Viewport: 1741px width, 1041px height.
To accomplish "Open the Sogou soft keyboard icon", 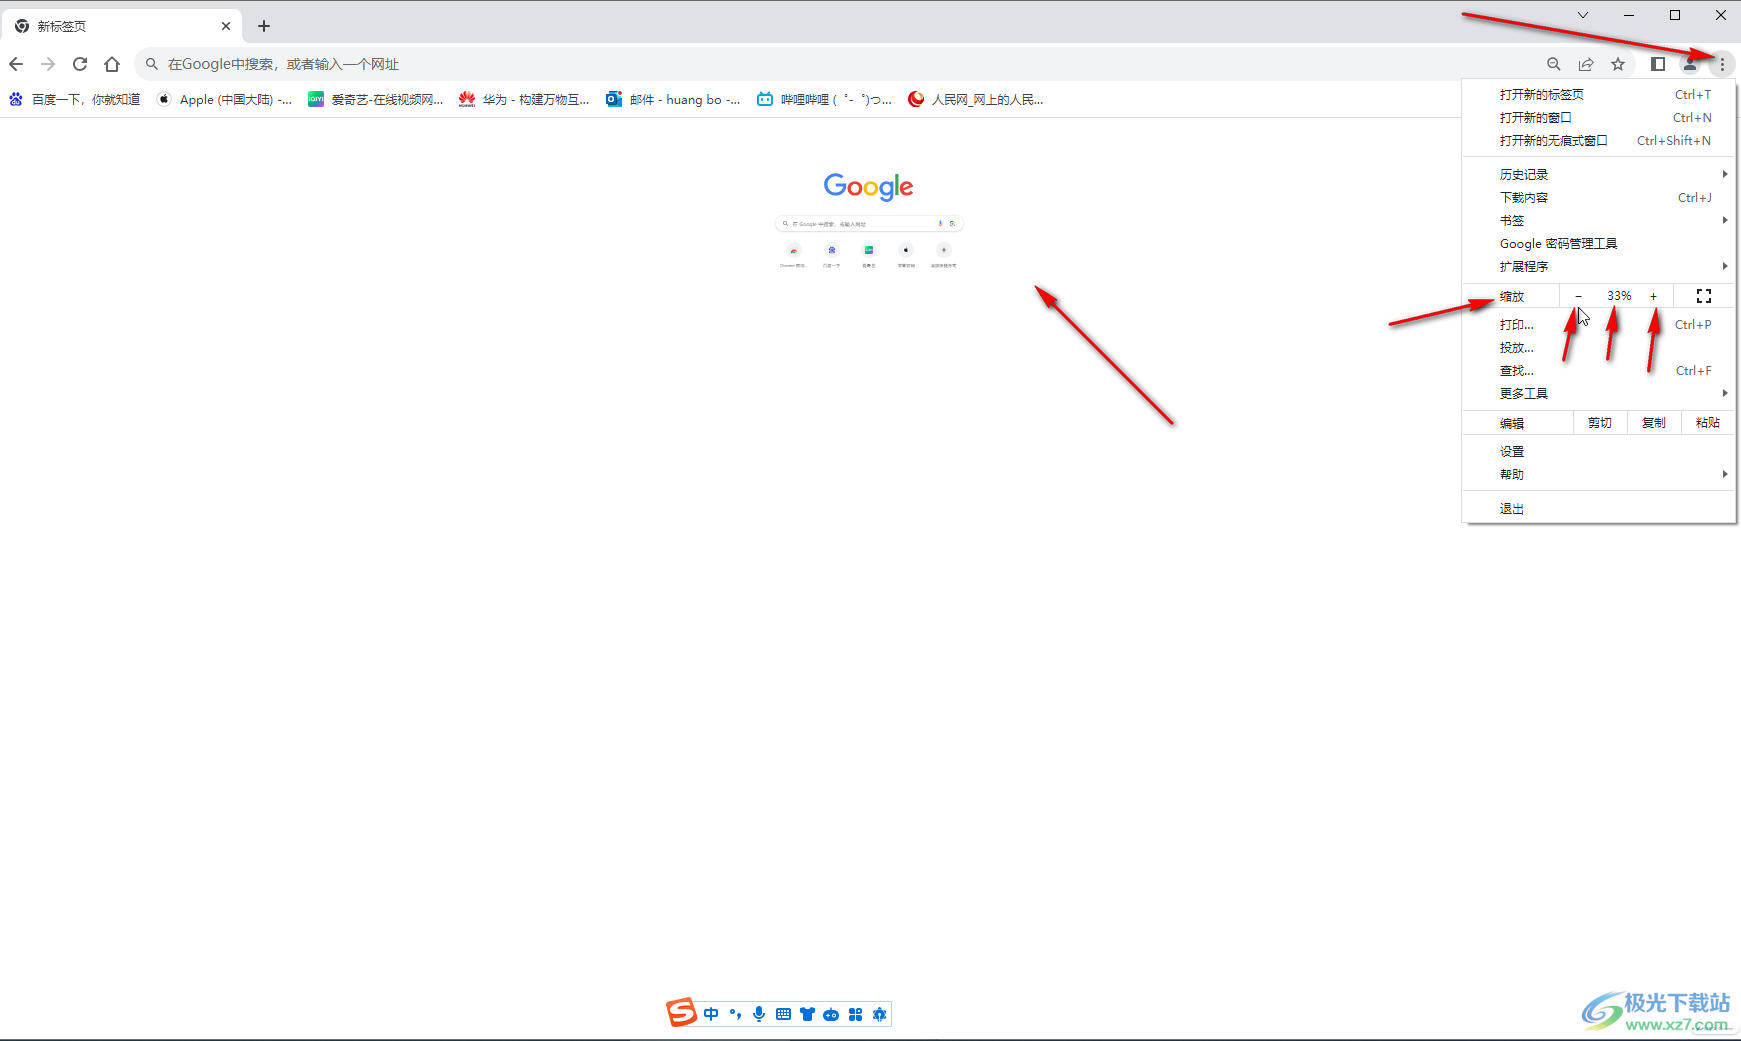I will [x=783, y=1014].
